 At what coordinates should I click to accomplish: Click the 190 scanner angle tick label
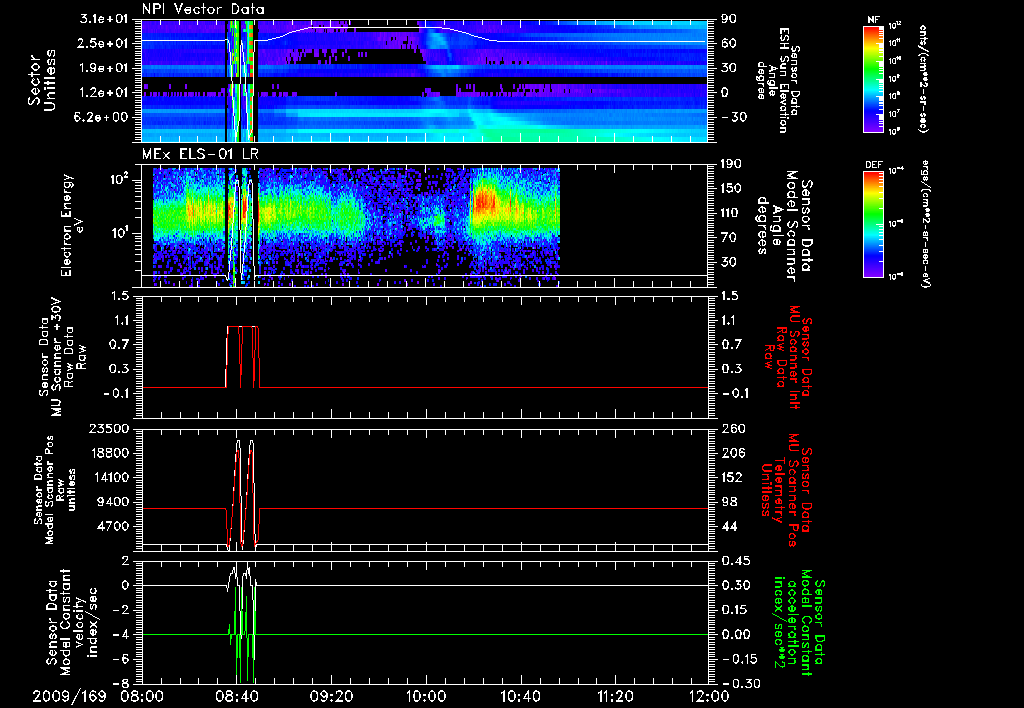pyautogui.click(x=731, y=165)
